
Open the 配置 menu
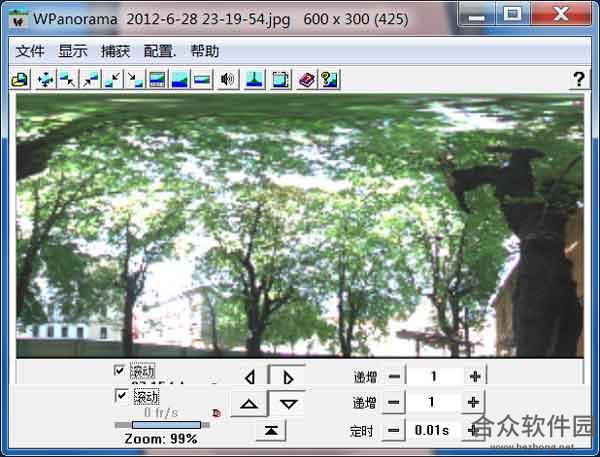click(159, 51)
